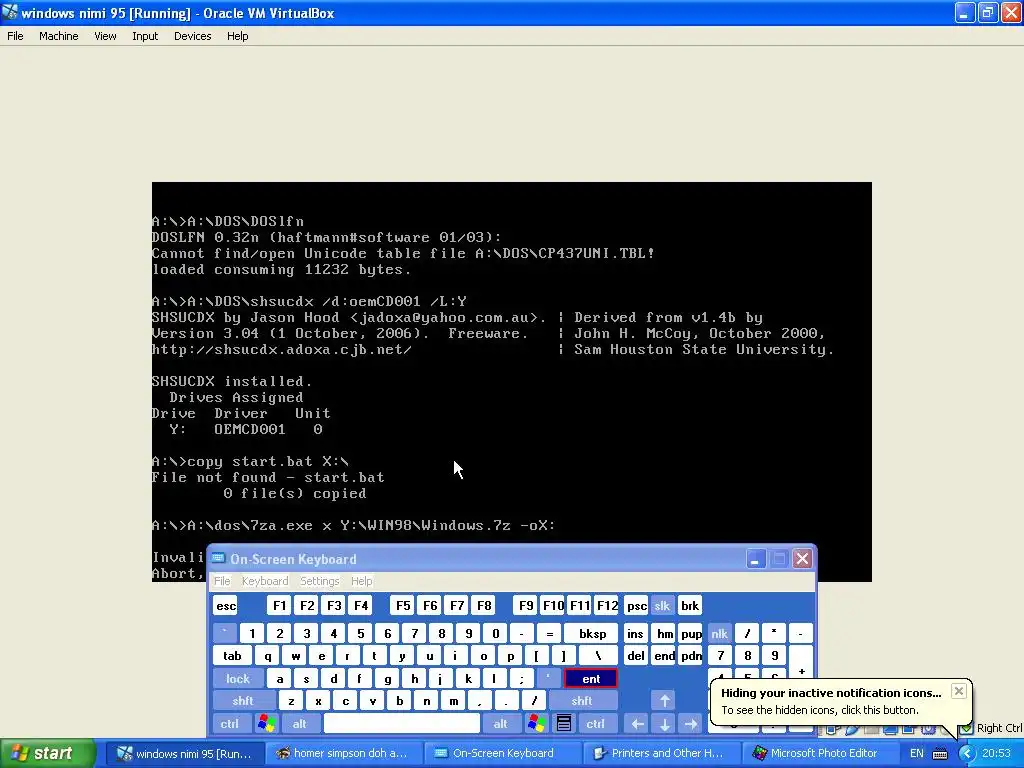Click the right arrow key
Viewport: 1024px width, 768px height.
[x=690, y=724]
